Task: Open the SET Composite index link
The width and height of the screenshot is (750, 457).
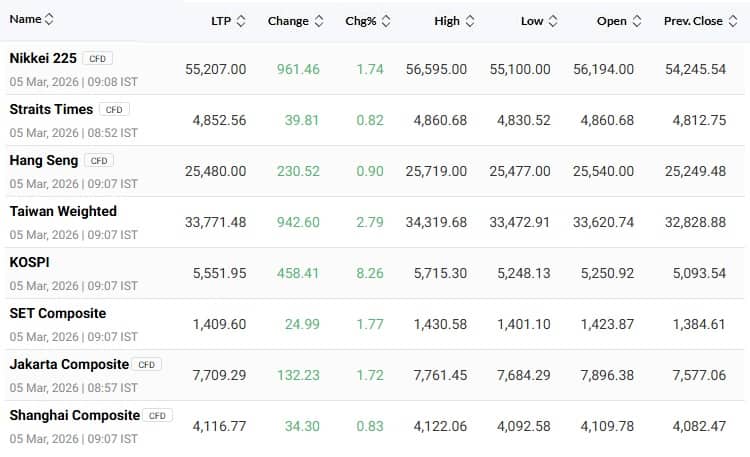Action: (58, 313)
